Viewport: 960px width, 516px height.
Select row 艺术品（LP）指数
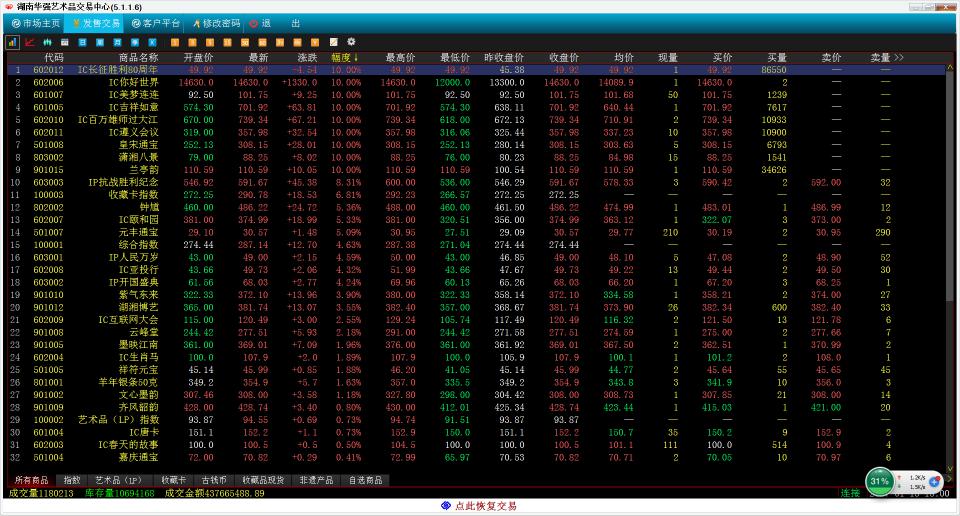pos(476,419)
